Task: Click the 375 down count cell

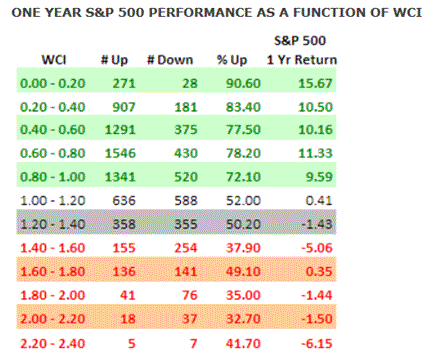Action: [x=186, y=130]
